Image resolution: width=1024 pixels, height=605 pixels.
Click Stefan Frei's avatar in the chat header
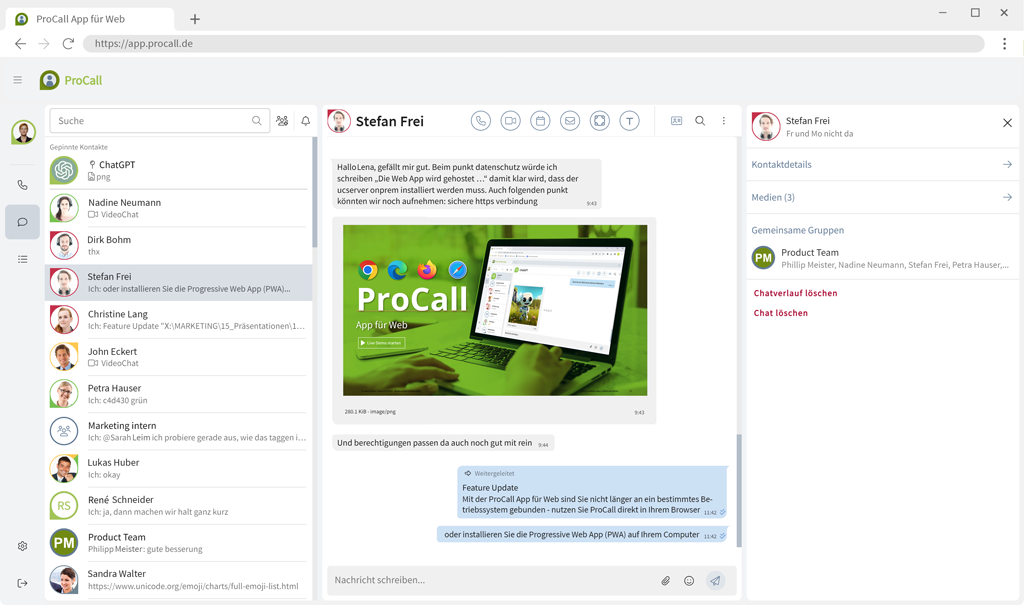tap(339, 121)
